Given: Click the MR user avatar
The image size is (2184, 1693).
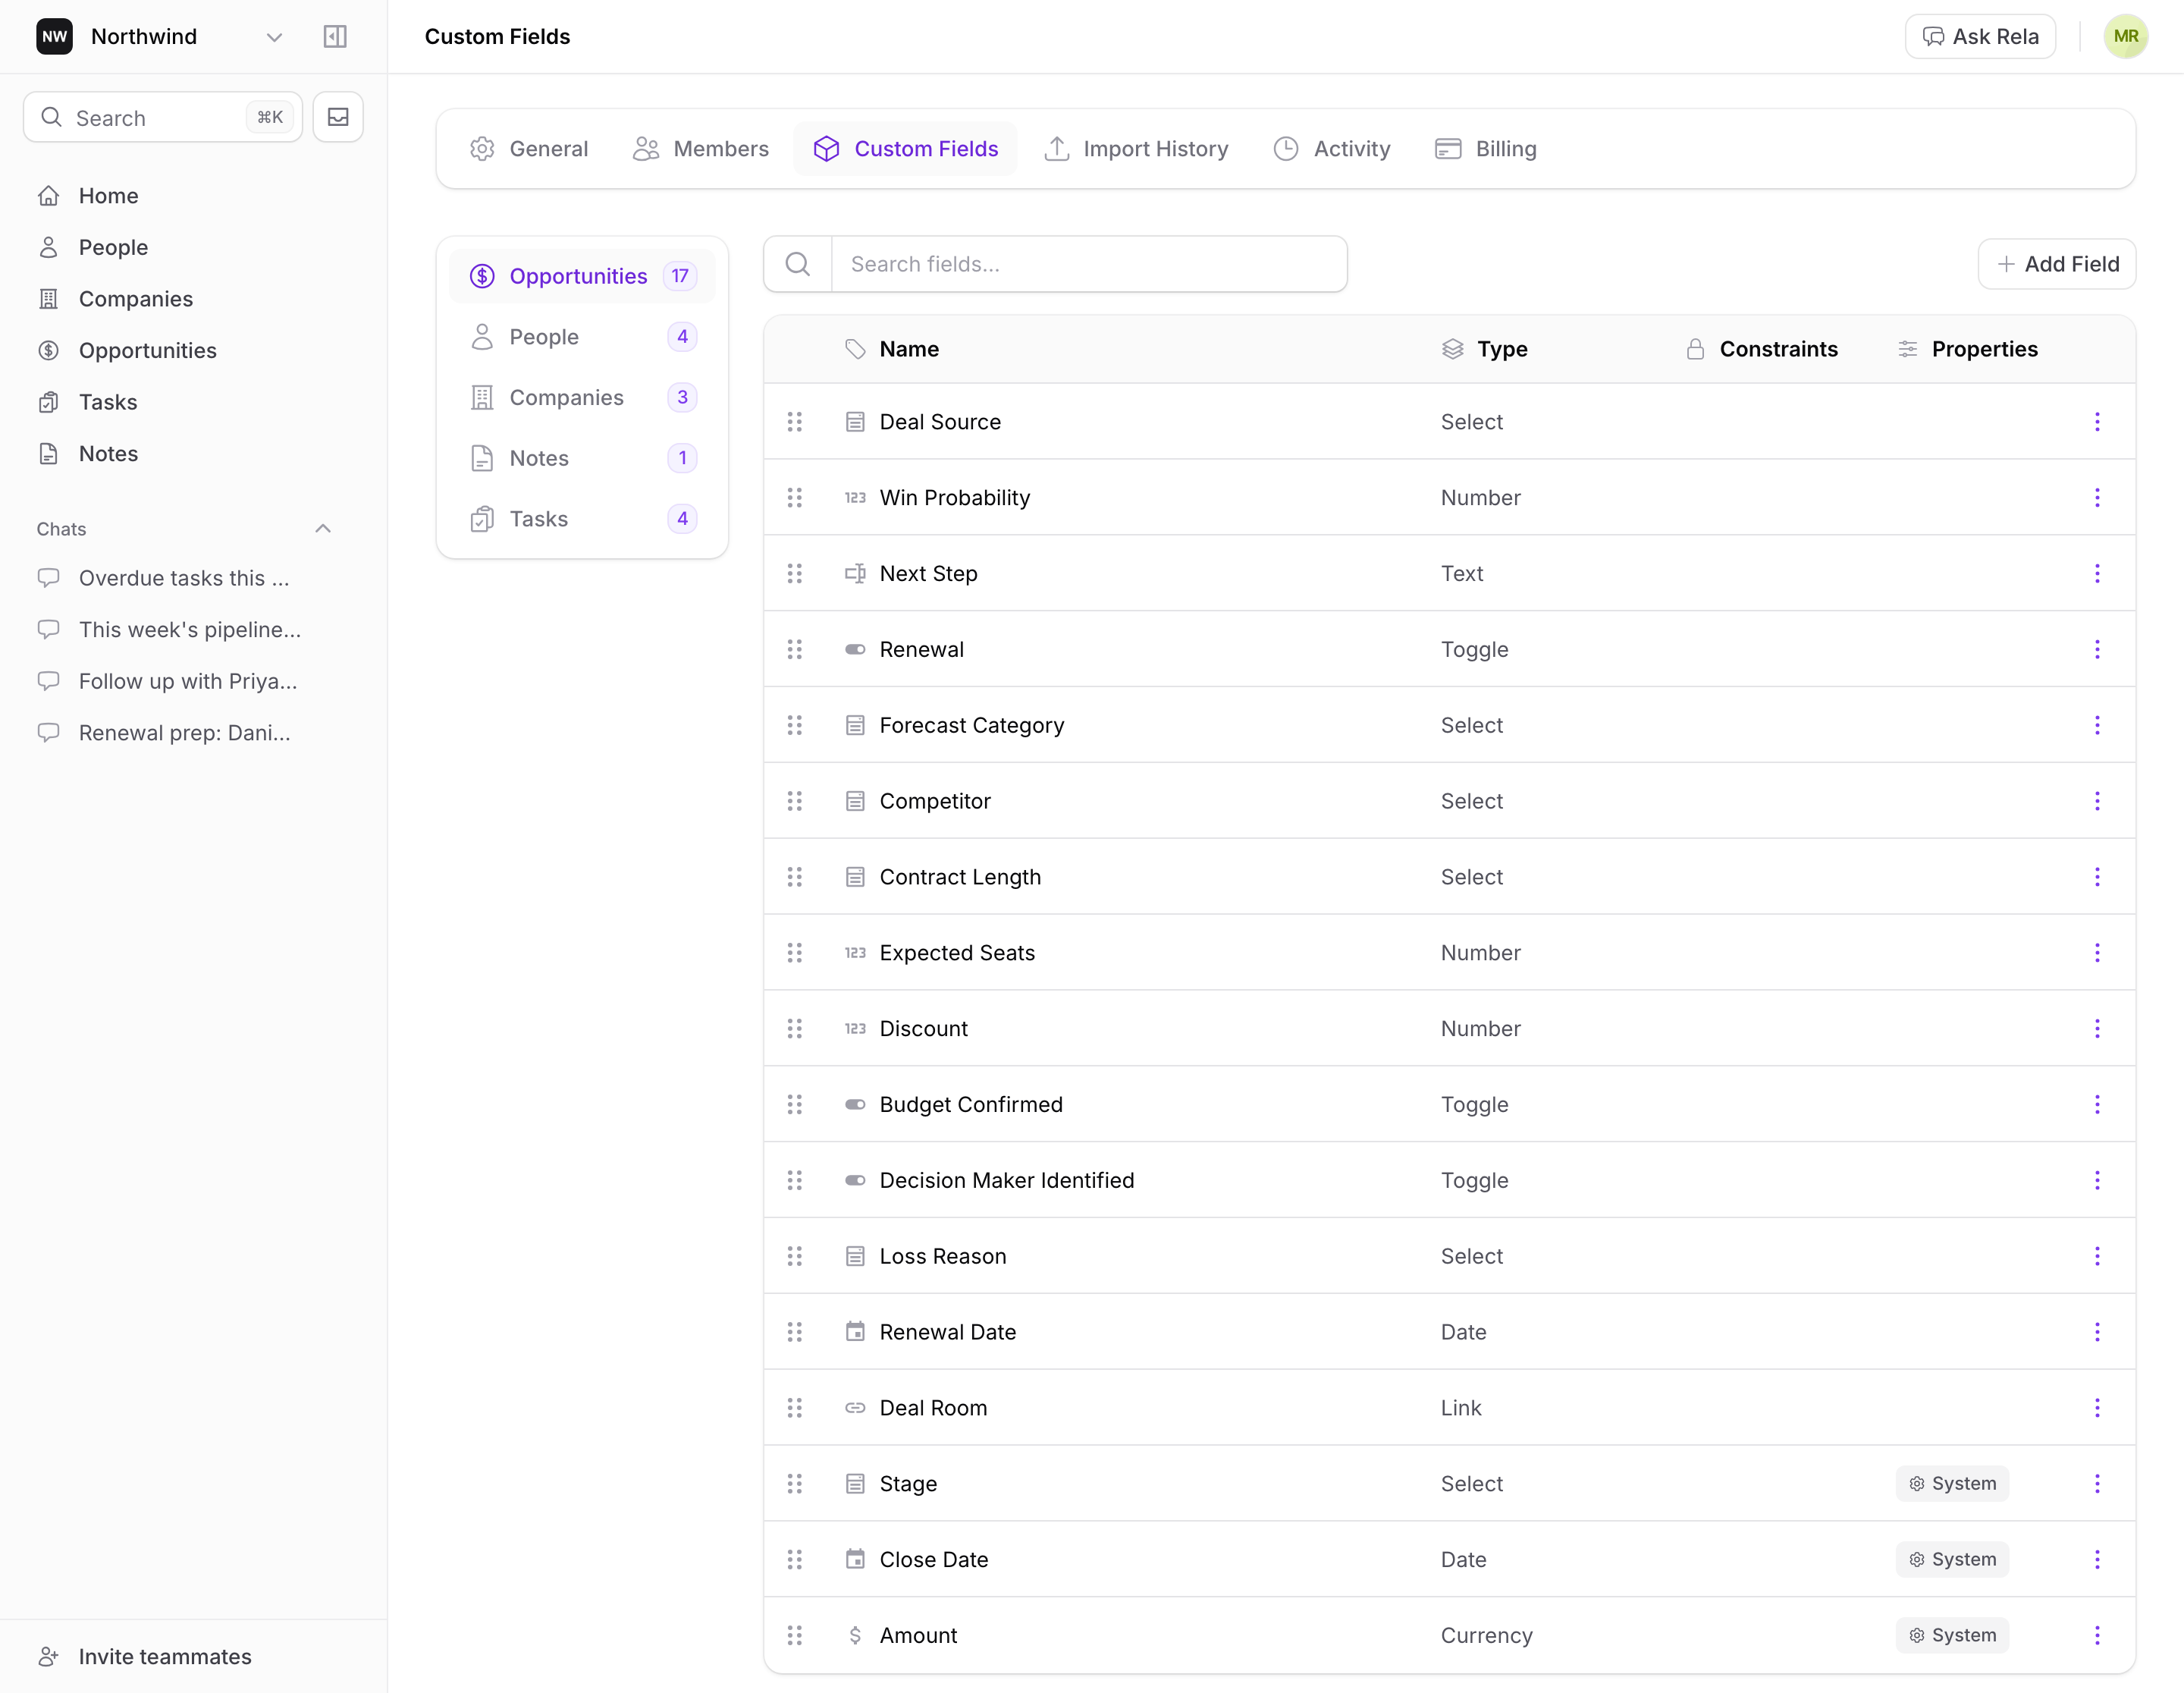Looking at the screenshot, I should pyautogui.click(x=2126, y=37).
